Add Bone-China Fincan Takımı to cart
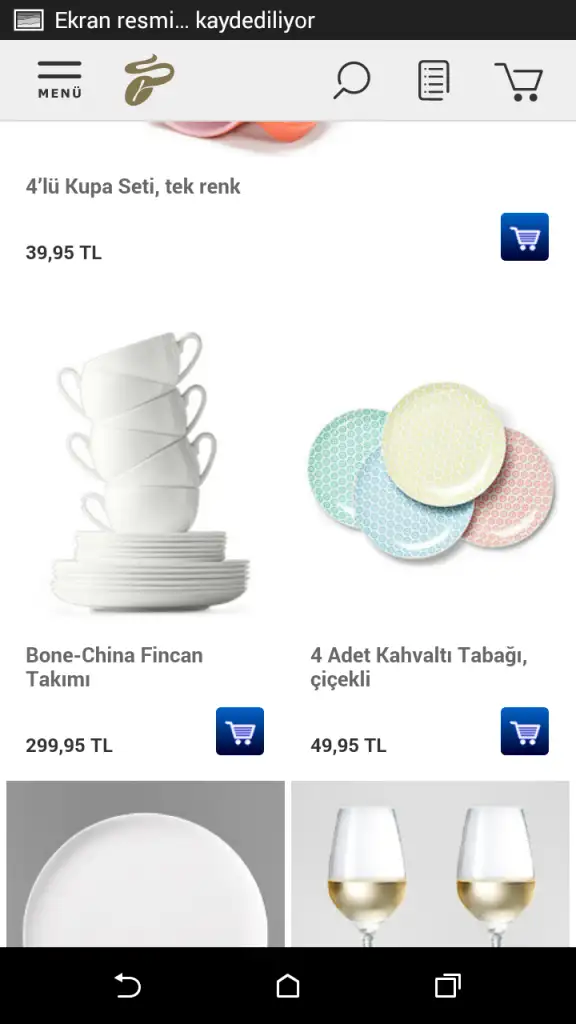 [240, 731]
